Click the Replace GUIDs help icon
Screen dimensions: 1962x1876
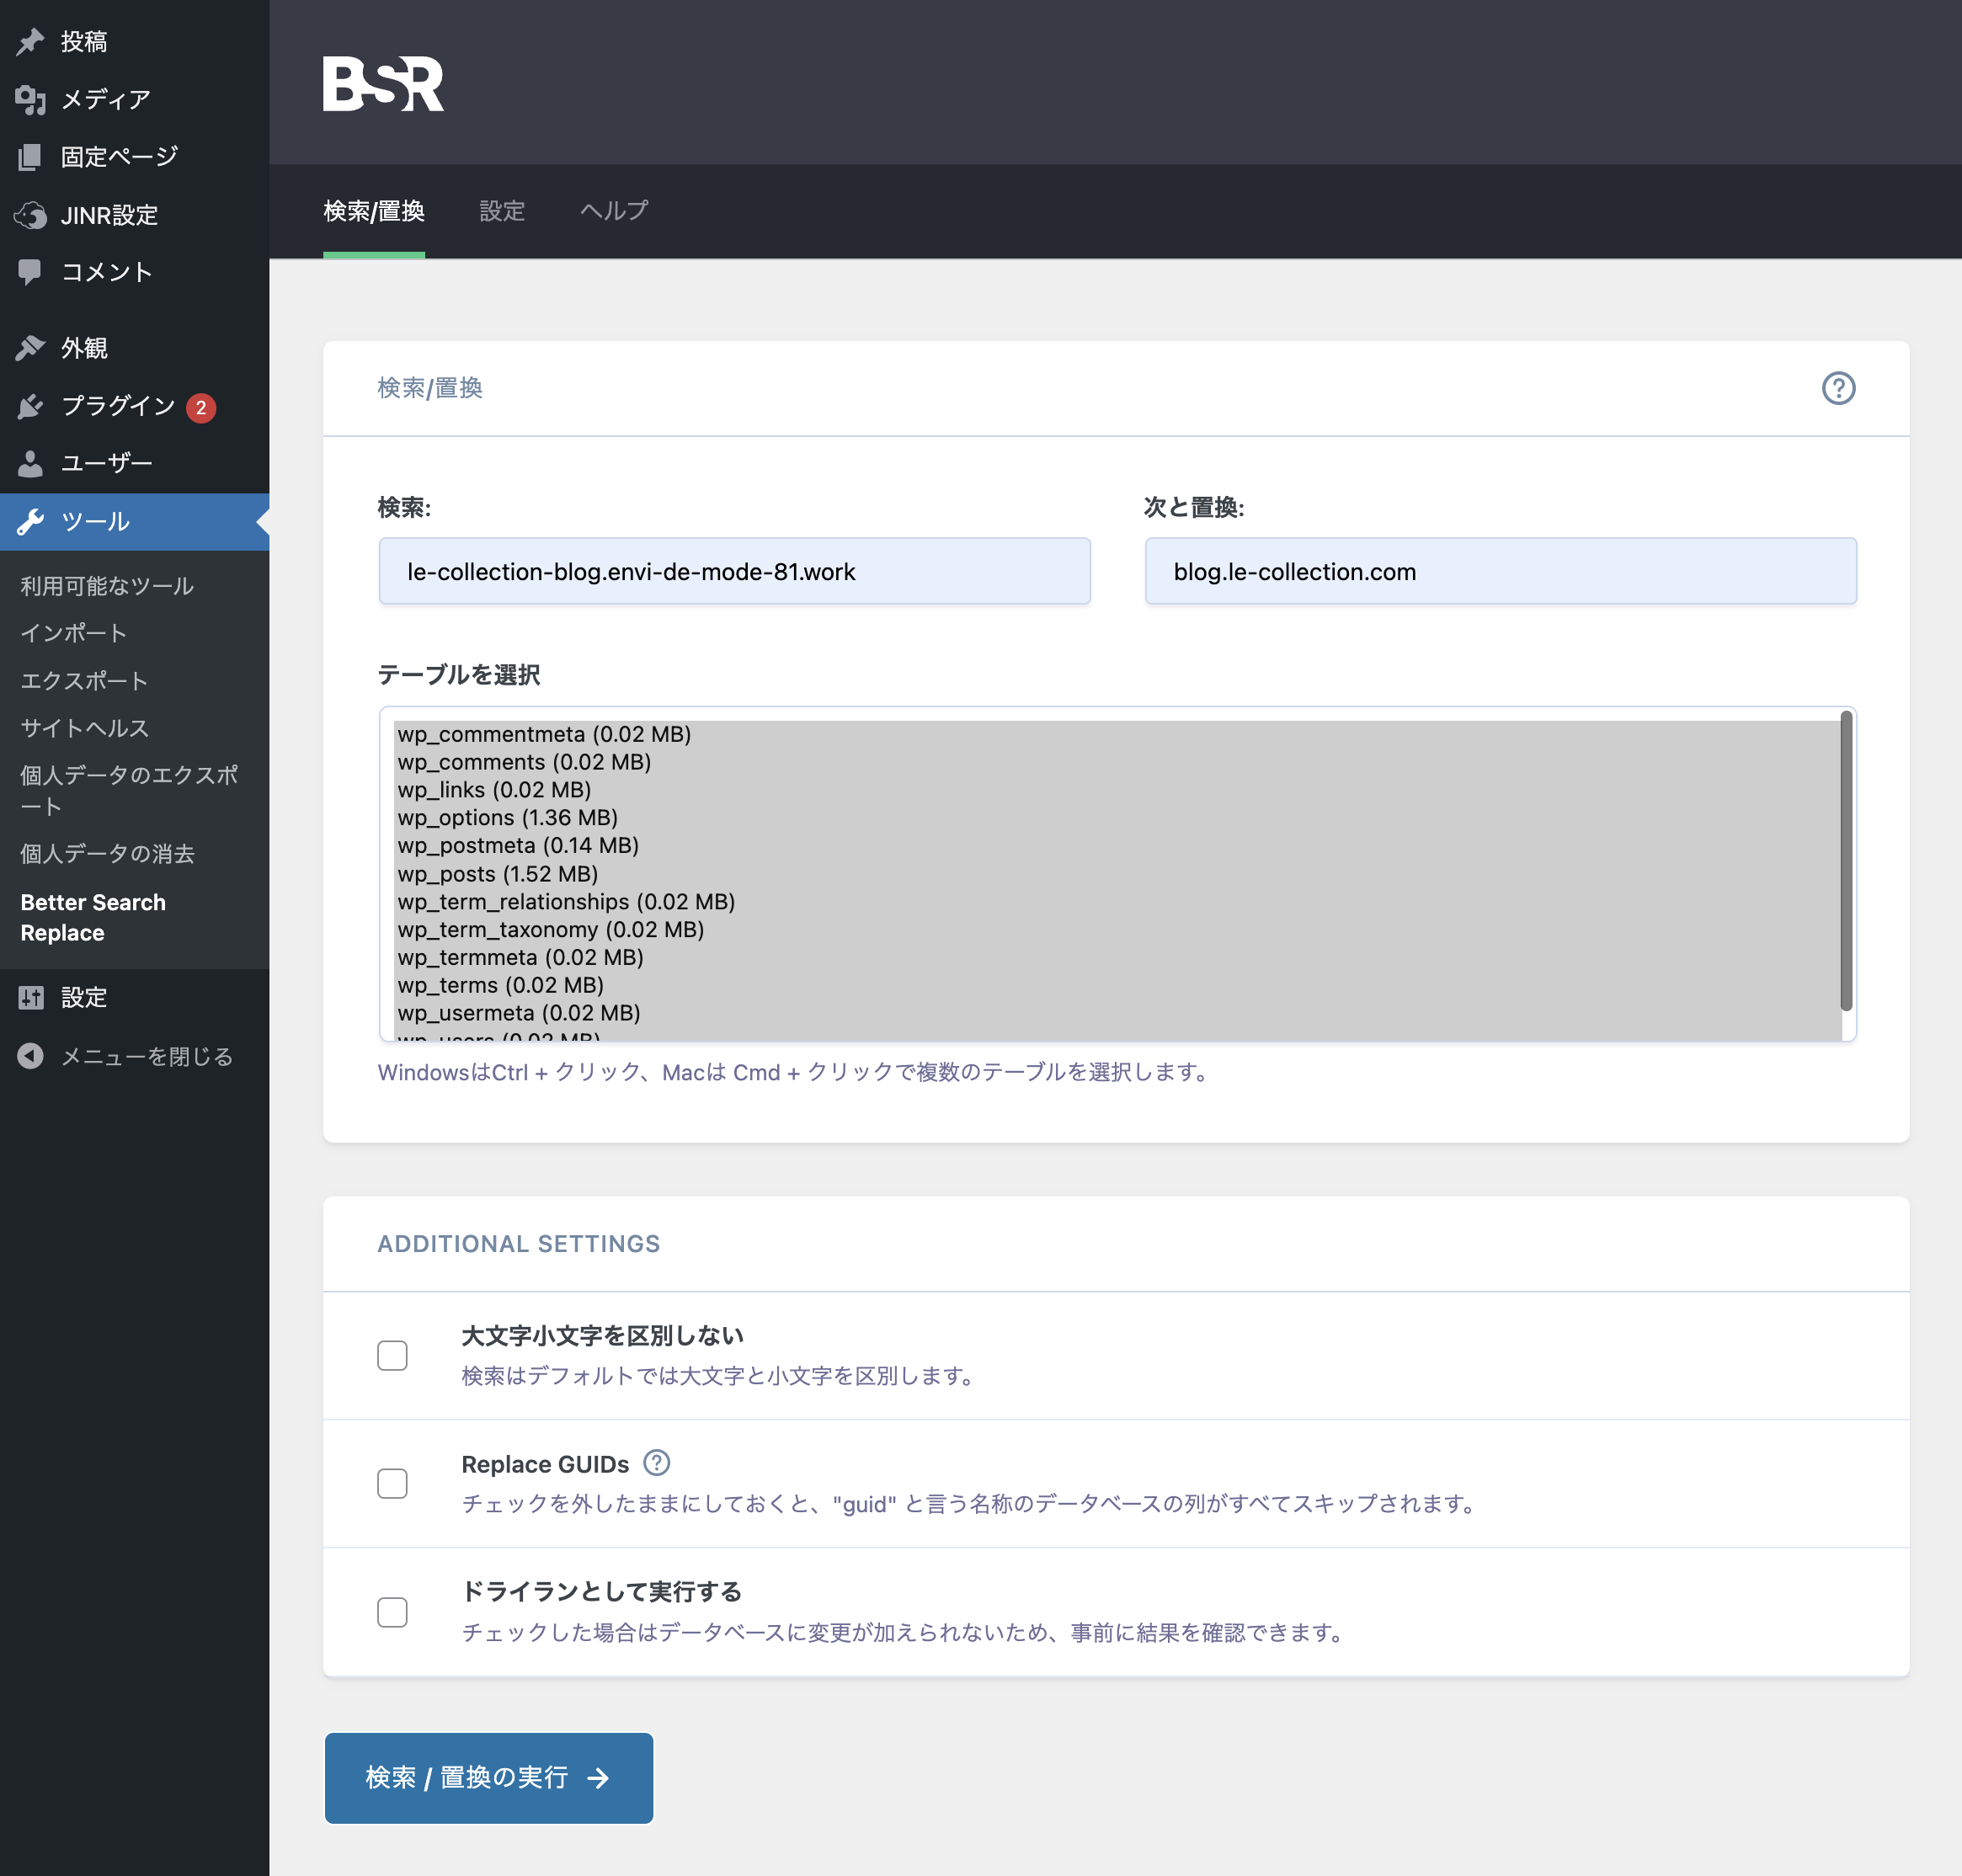click(656, 1463)
